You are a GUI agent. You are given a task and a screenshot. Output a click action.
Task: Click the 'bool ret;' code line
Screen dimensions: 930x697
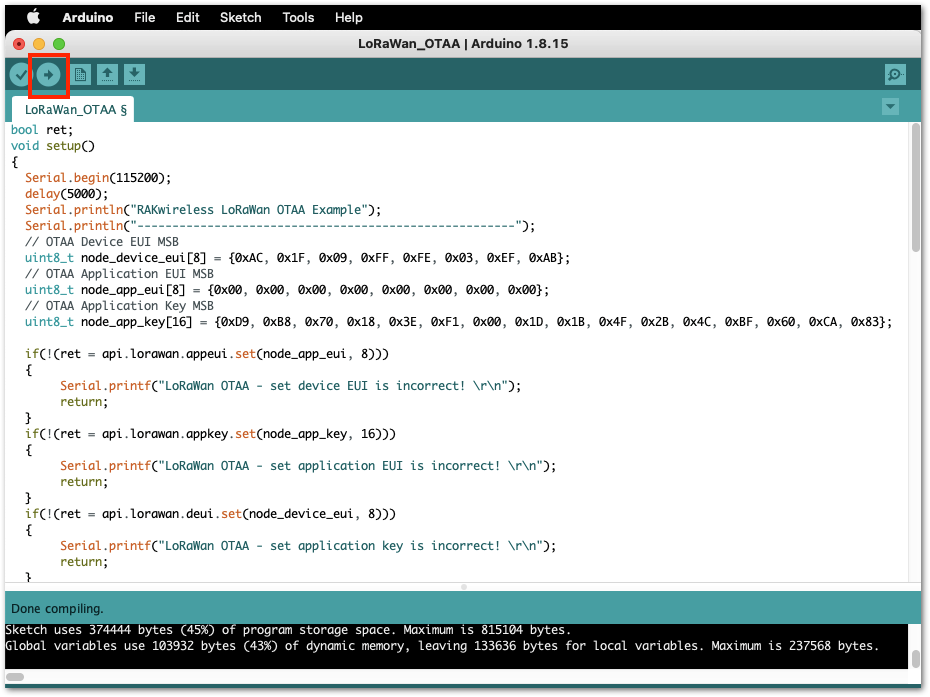42,130
